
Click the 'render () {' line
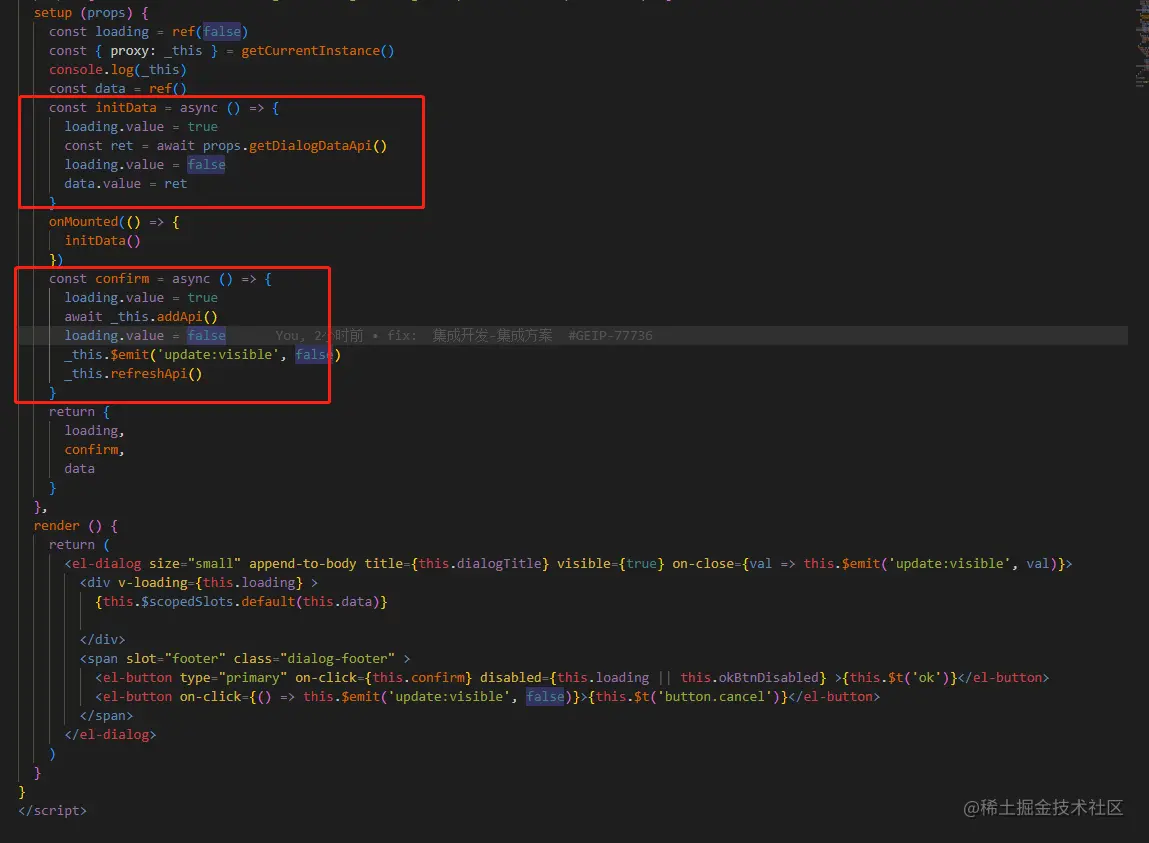75,526
